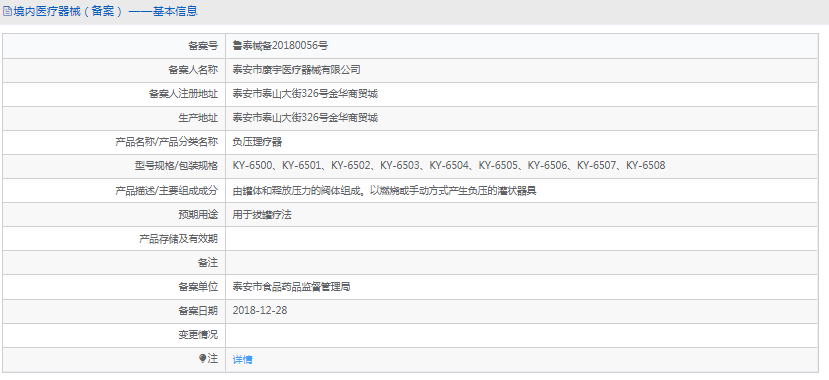
Task: Click the model list starting with KY-6500
Action: pos(449,165)
